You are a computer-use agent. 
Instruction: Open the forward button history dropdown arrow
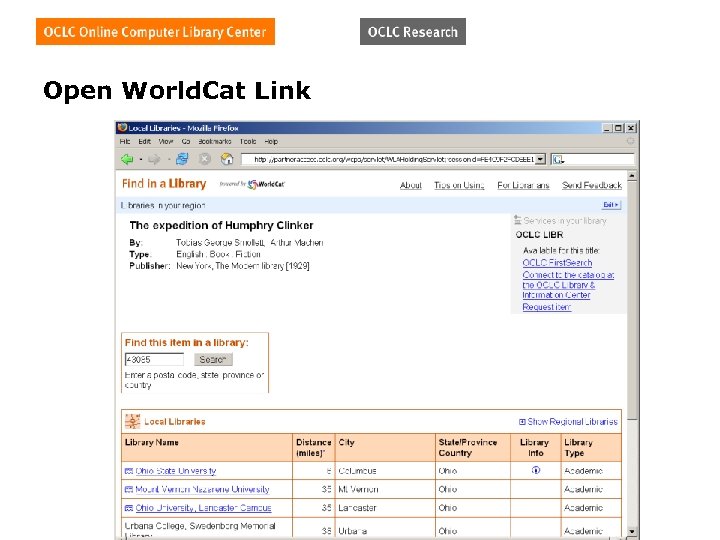tap(169, 159)
